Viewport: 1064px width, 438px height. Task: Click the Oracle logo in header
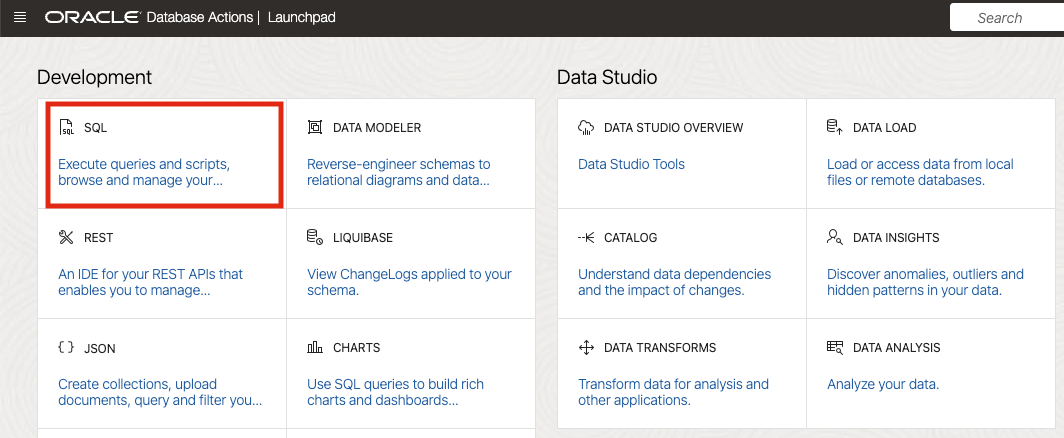[x=91, y=18]
